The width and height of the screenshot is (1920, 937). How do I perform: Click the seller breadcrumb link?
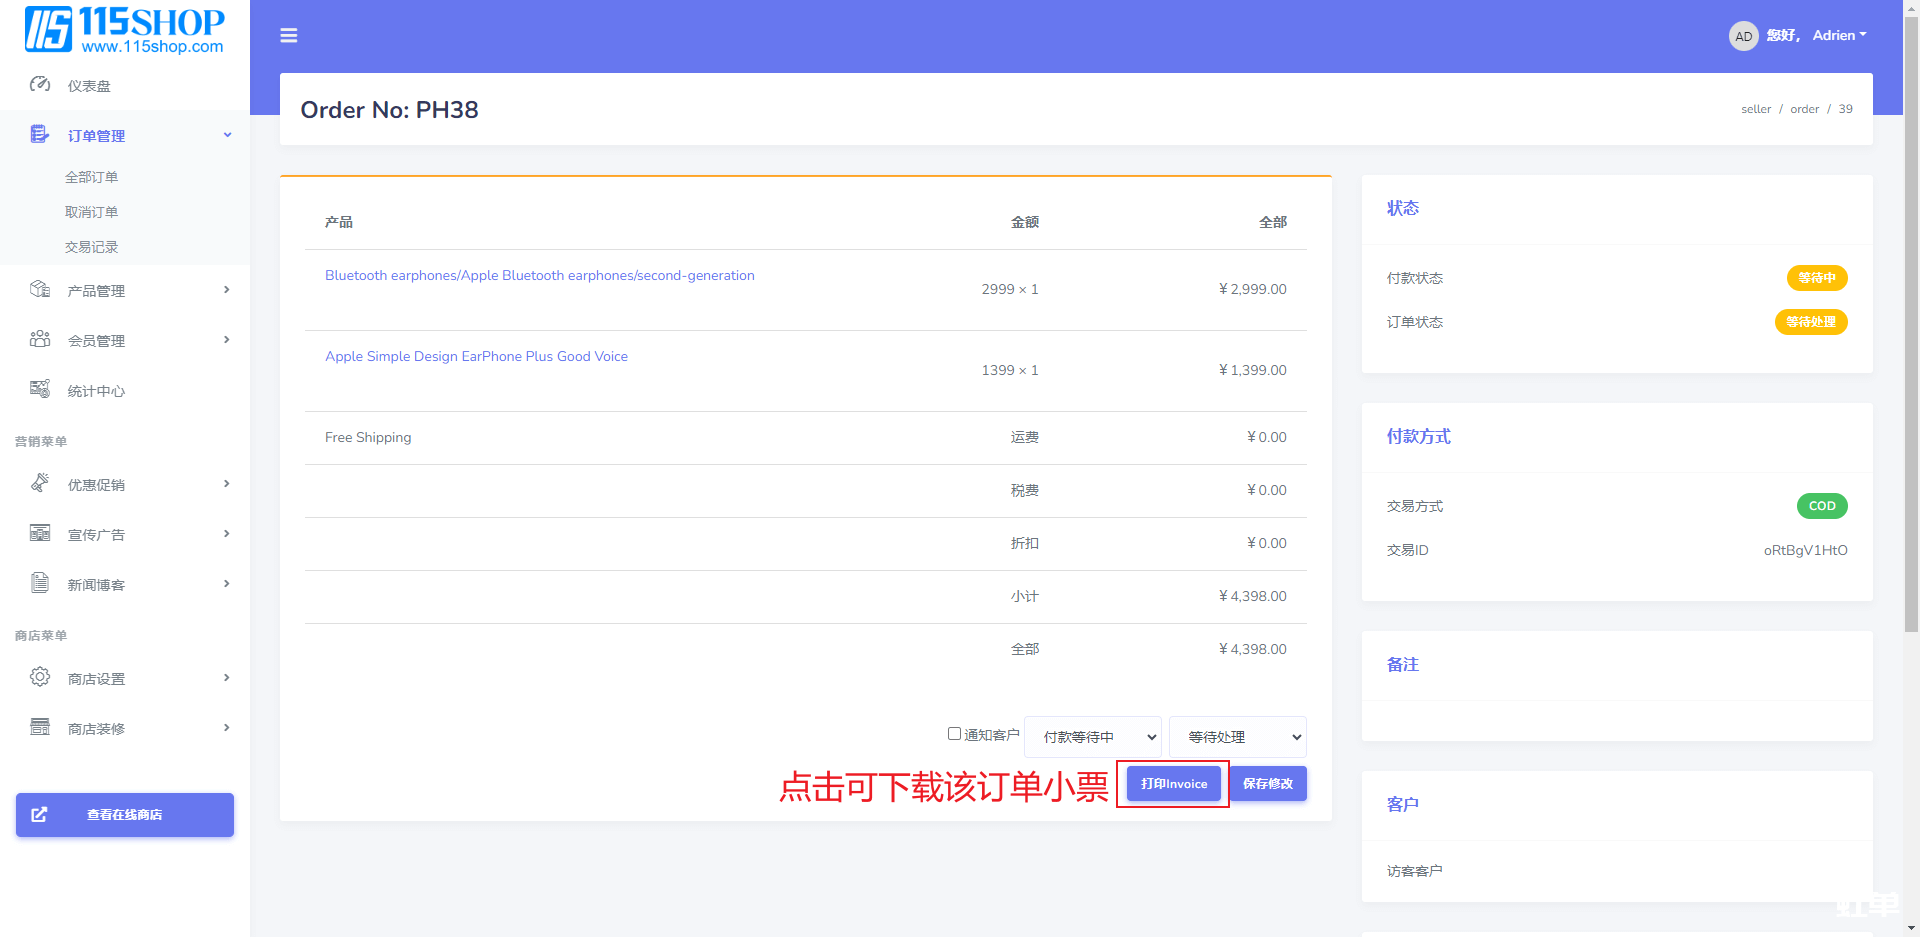pos(1756,110)
